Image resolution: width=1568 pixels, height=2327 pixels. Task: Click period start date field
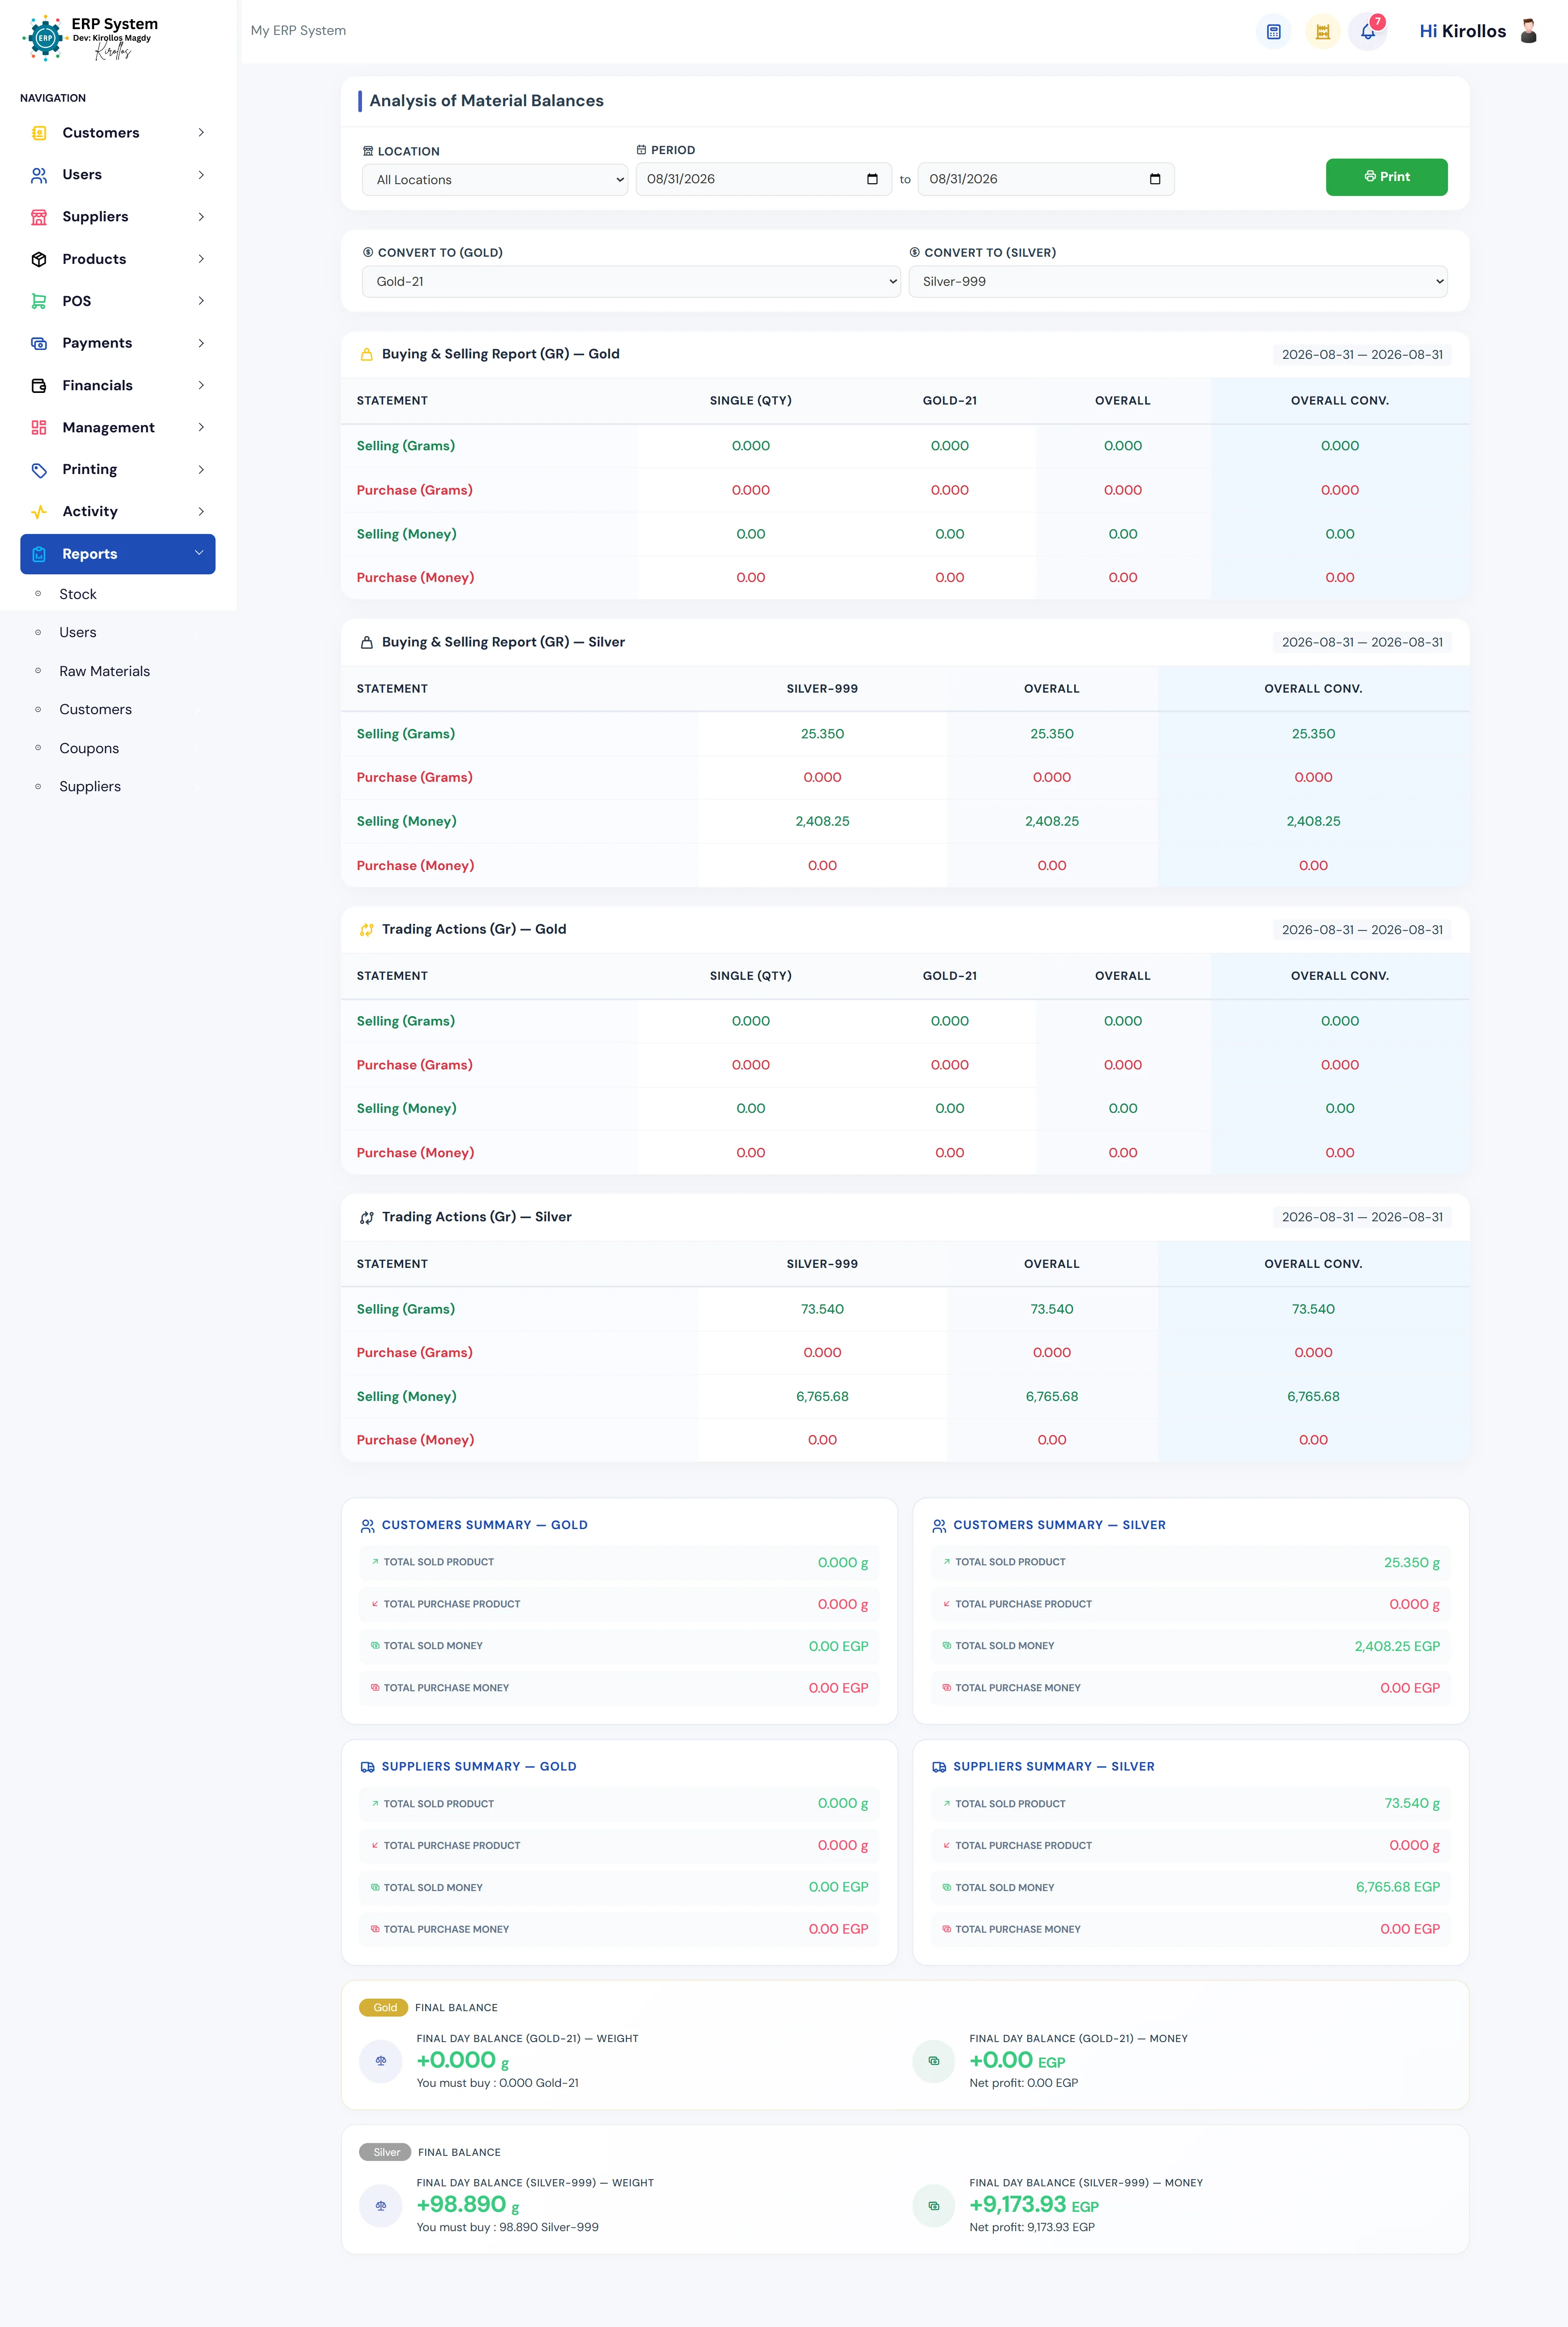(x=763, y=179)
